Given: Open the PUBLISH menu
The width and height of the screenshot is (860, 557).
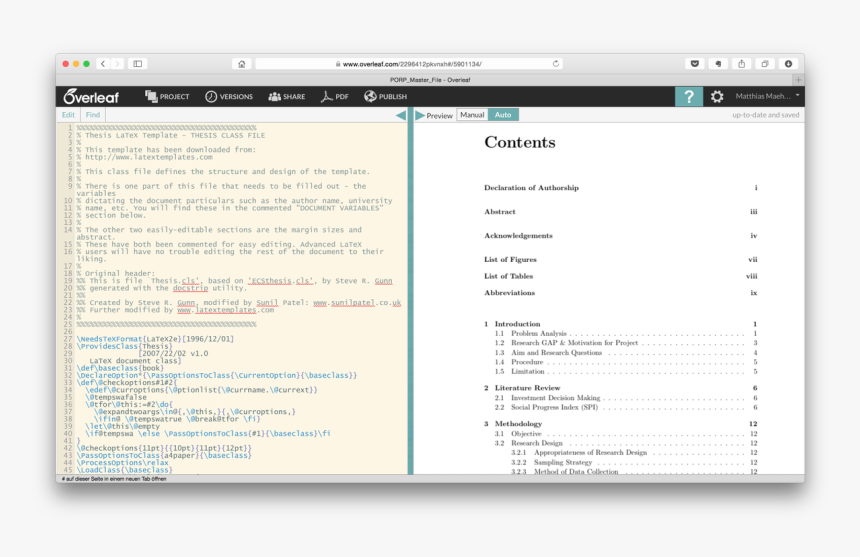Looking at the screenshot, I should (385, 96).
